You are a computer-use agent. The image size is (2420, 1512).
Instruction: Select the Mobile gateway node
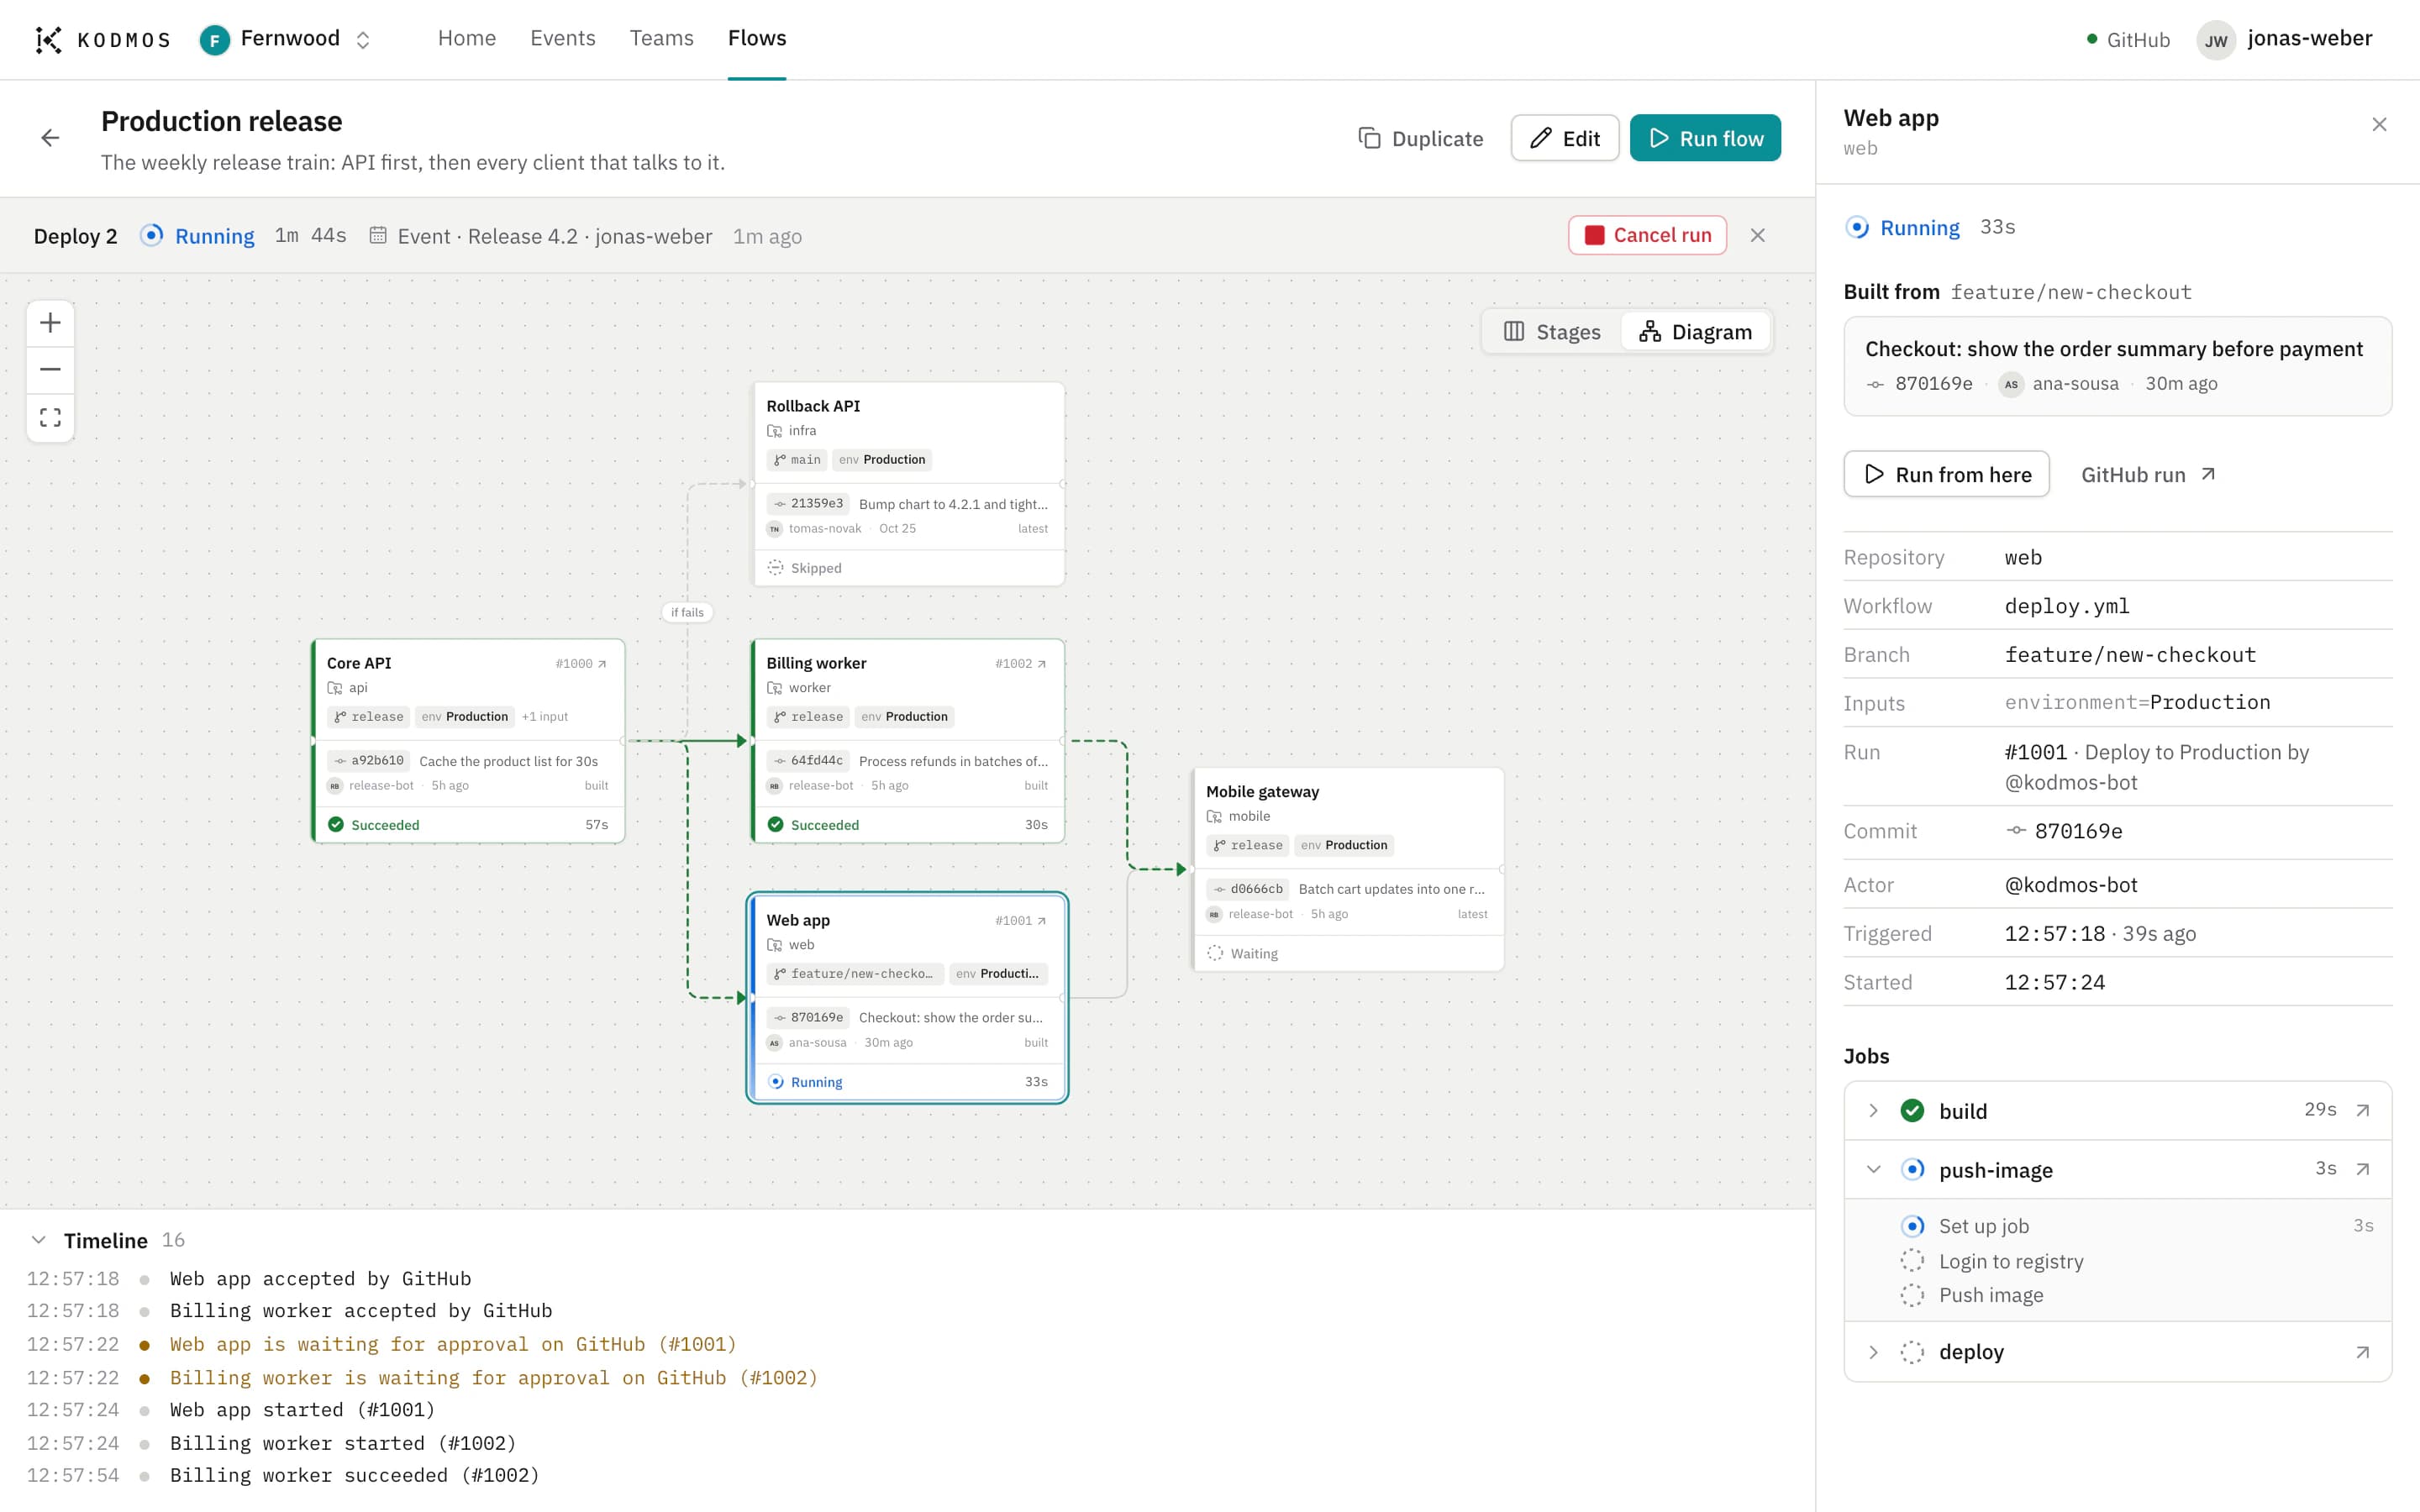tap(1348, 869)
